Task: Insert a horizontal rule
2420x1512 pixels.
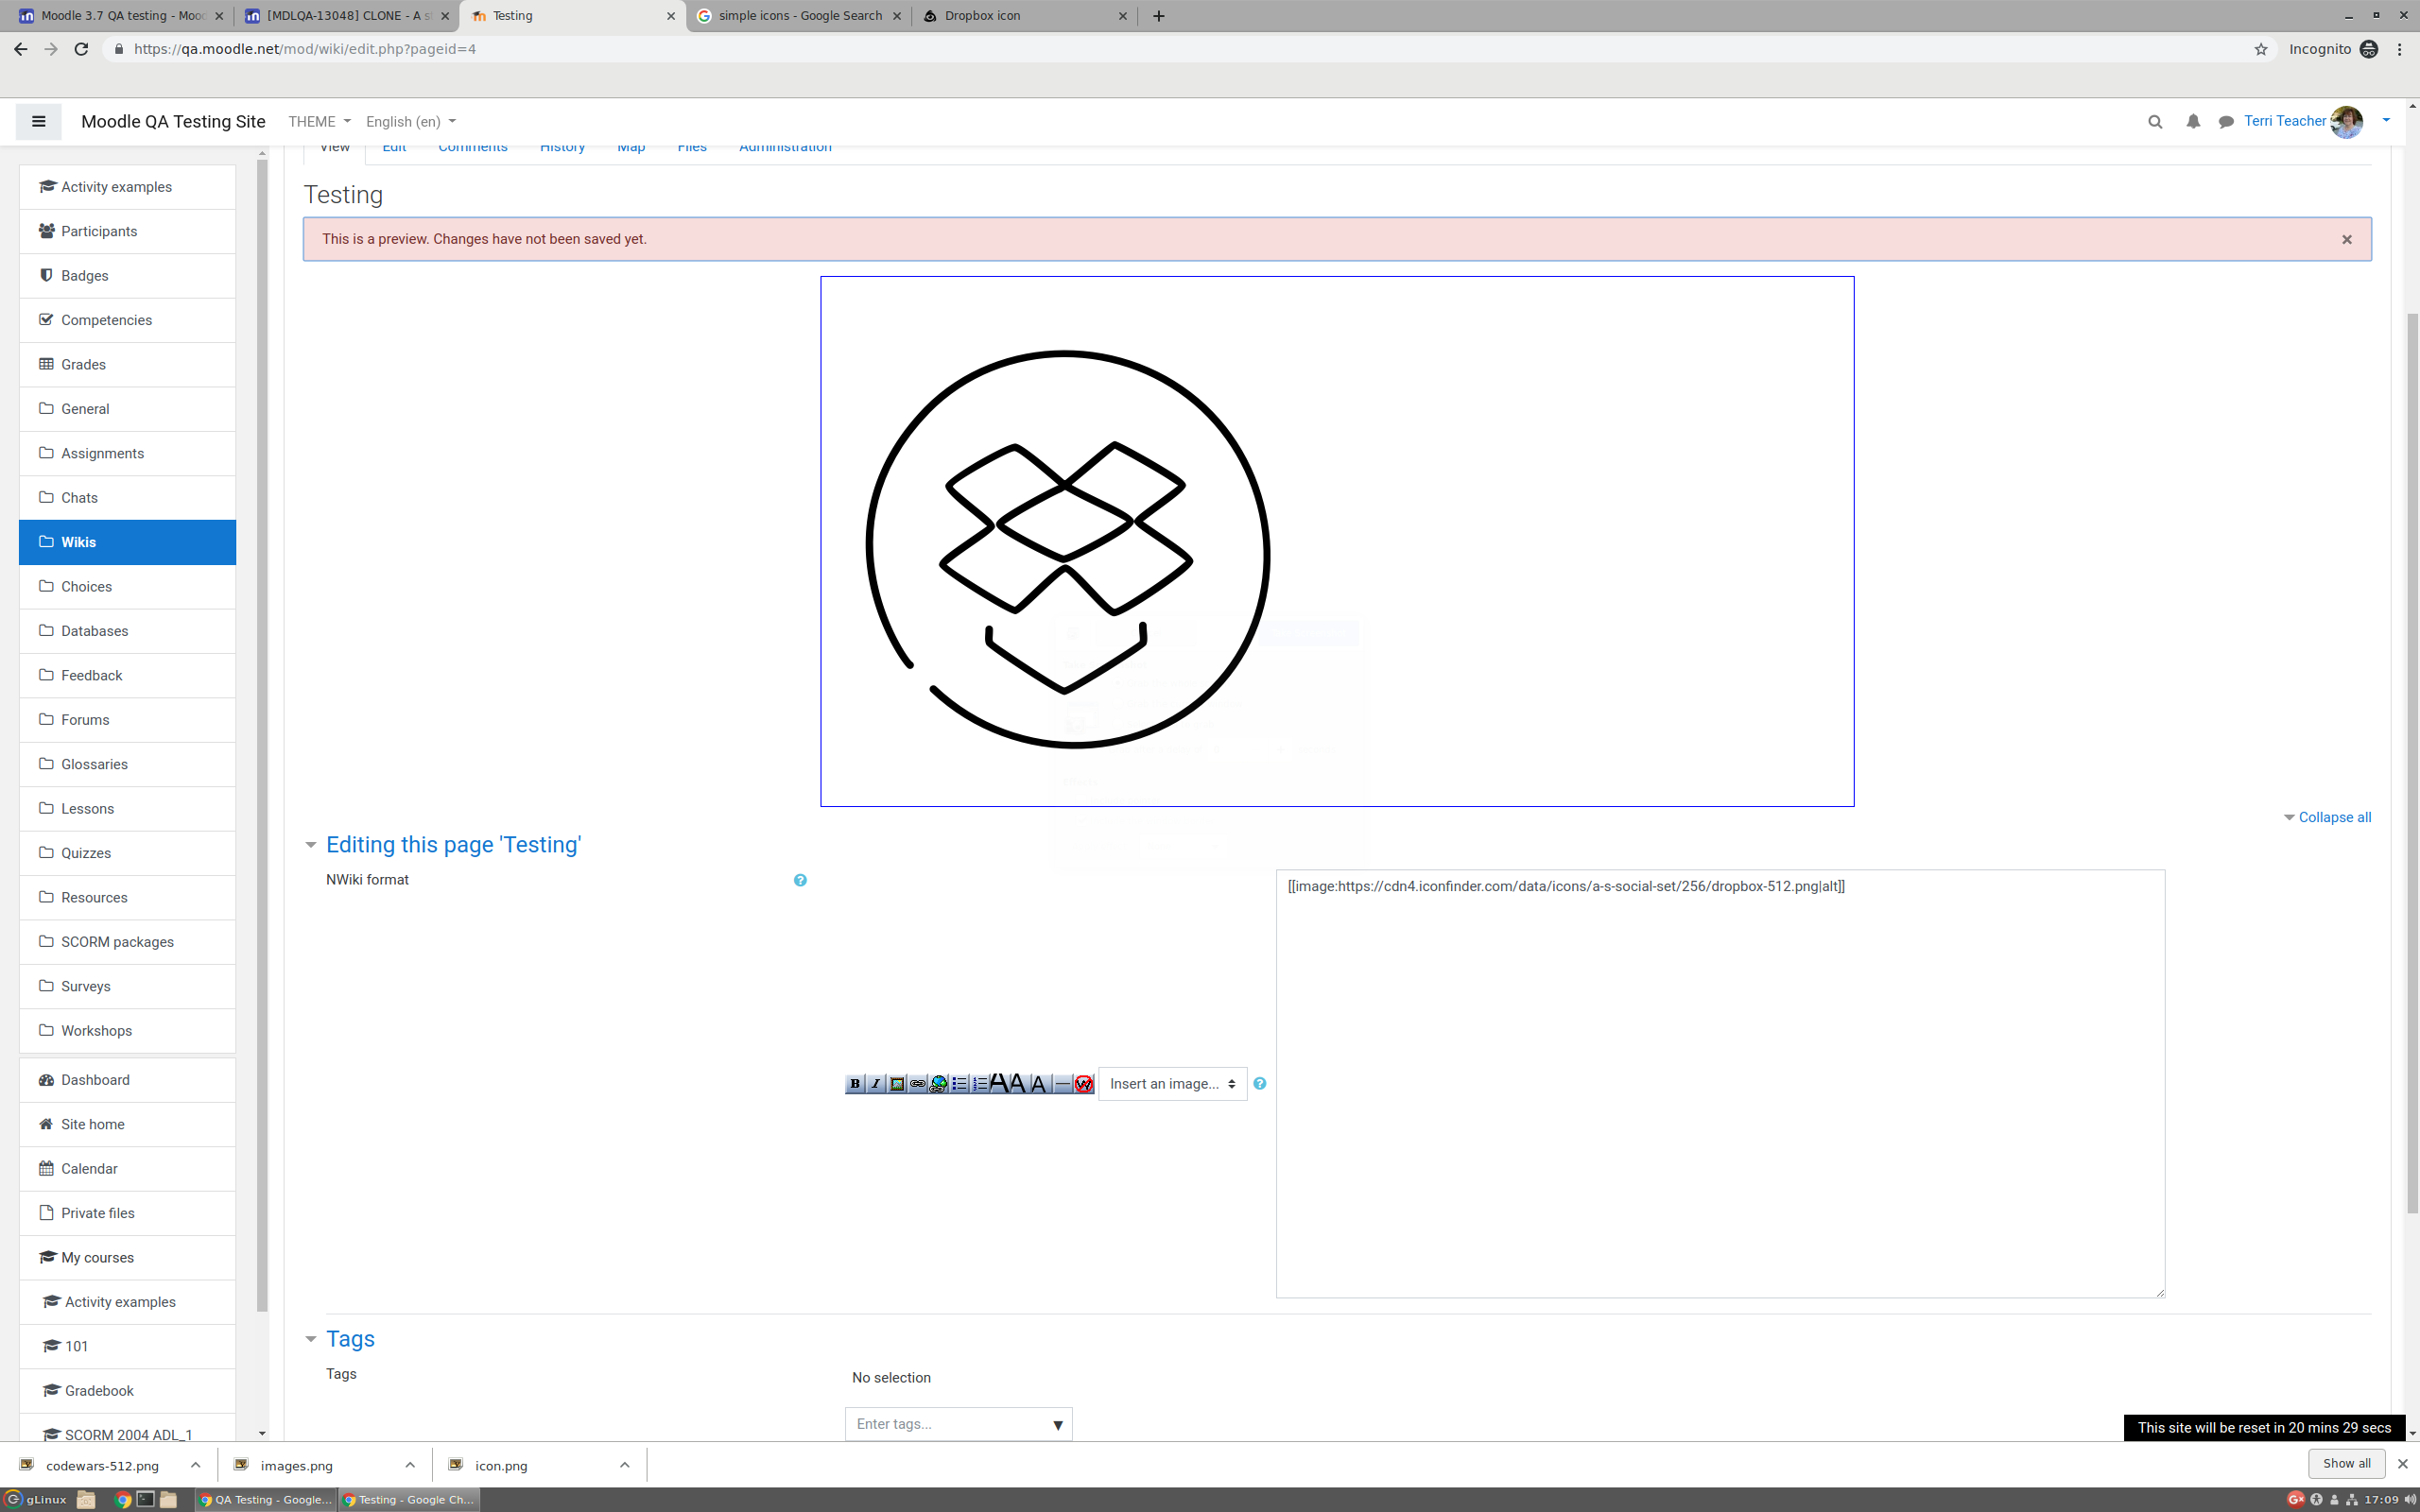Action: tap(1063, 1084)
